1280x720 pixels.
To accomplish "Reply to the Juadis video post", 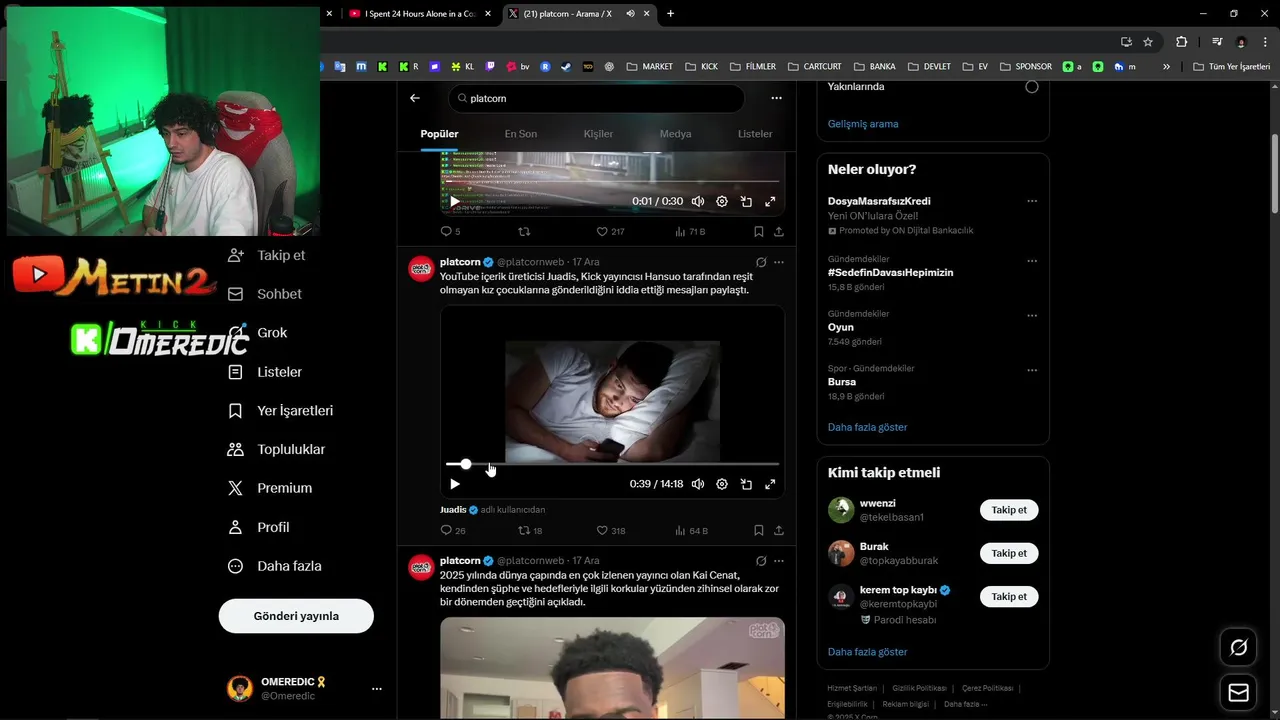I will [x=453, y=531].
